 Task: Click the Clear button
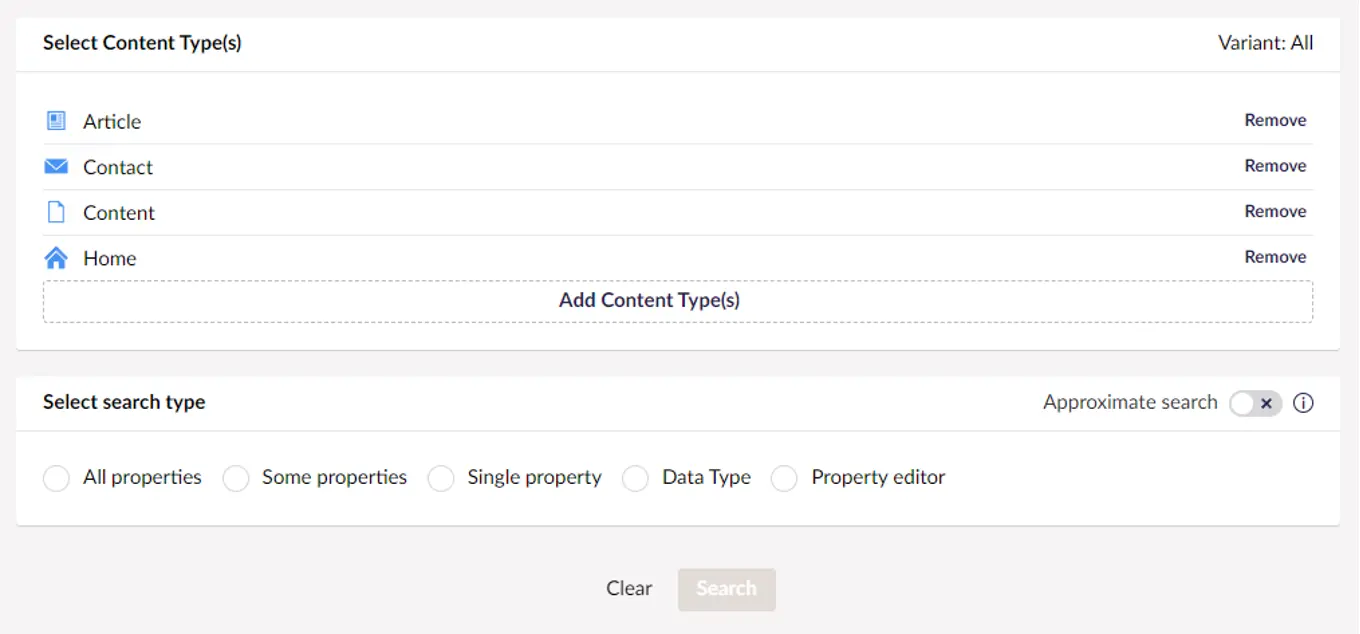[x=629, y=589]
